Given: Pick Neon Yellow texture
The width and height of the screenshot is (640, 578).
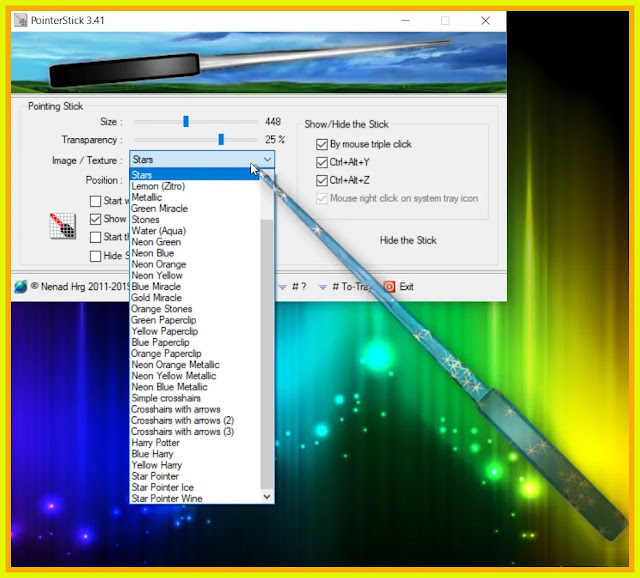Looking at the screenshot, I should [x=195, y=275].
